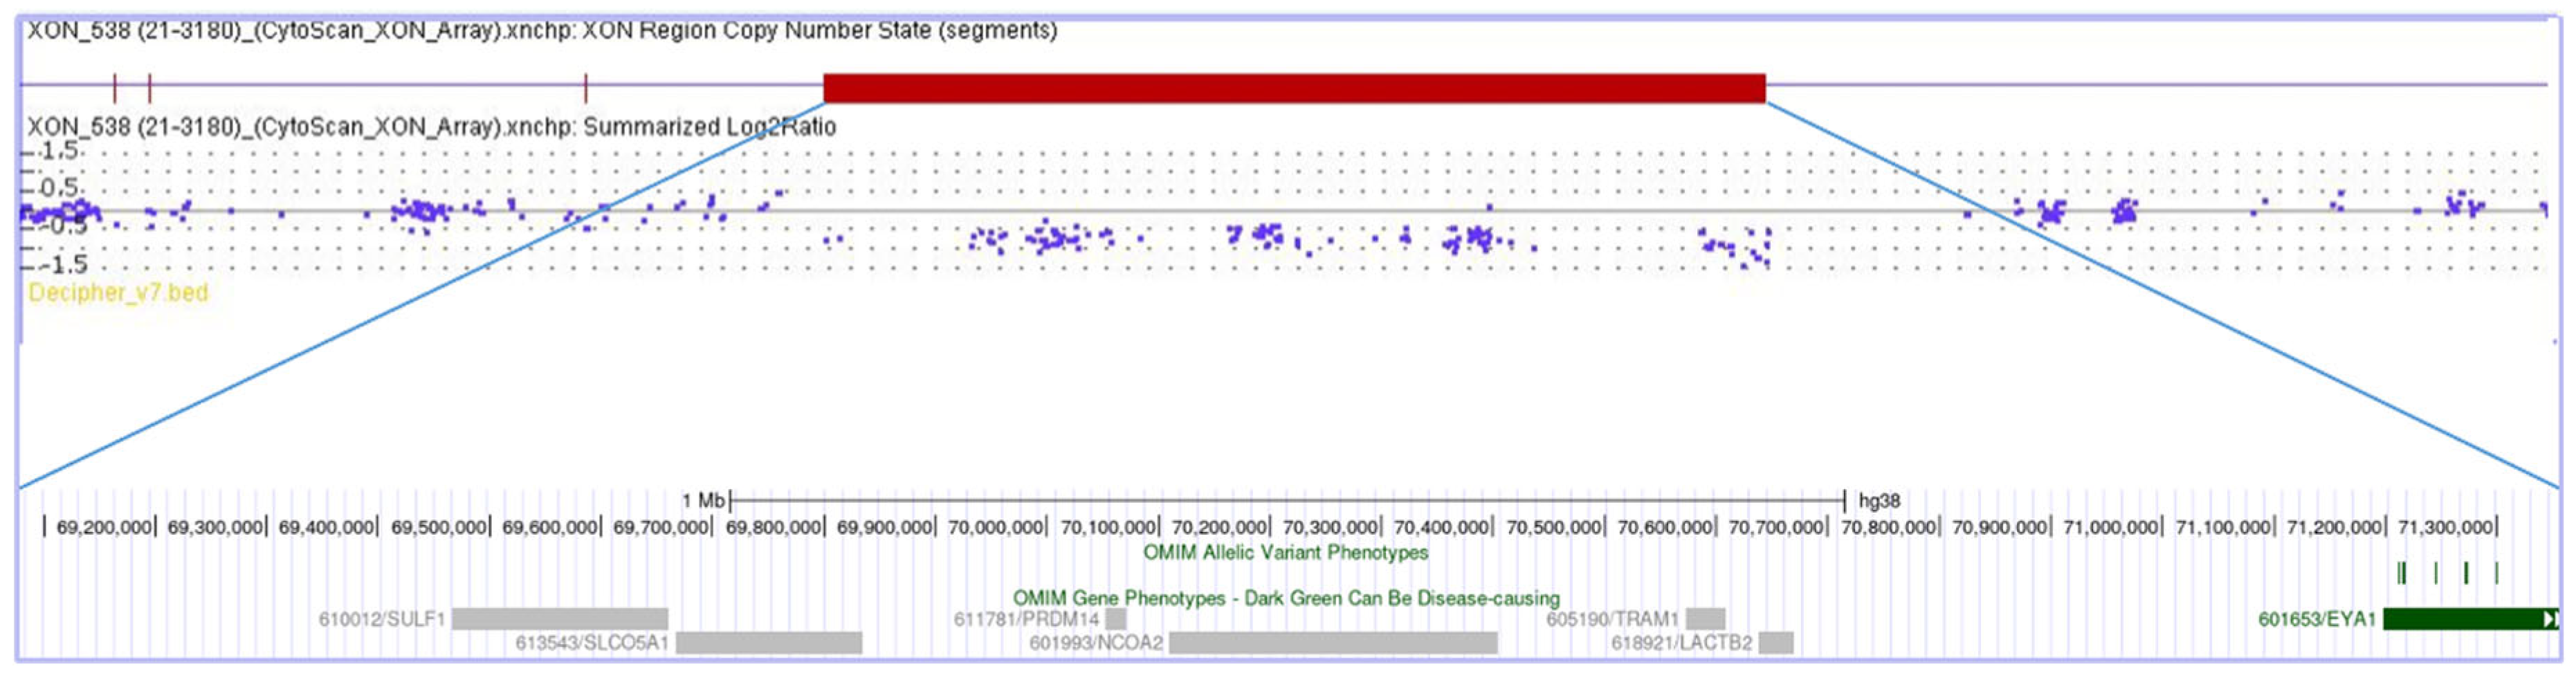This screenshot has height=680, width=2576.
Task: Click the 1 Mb scale bar label
Action: 703,500
